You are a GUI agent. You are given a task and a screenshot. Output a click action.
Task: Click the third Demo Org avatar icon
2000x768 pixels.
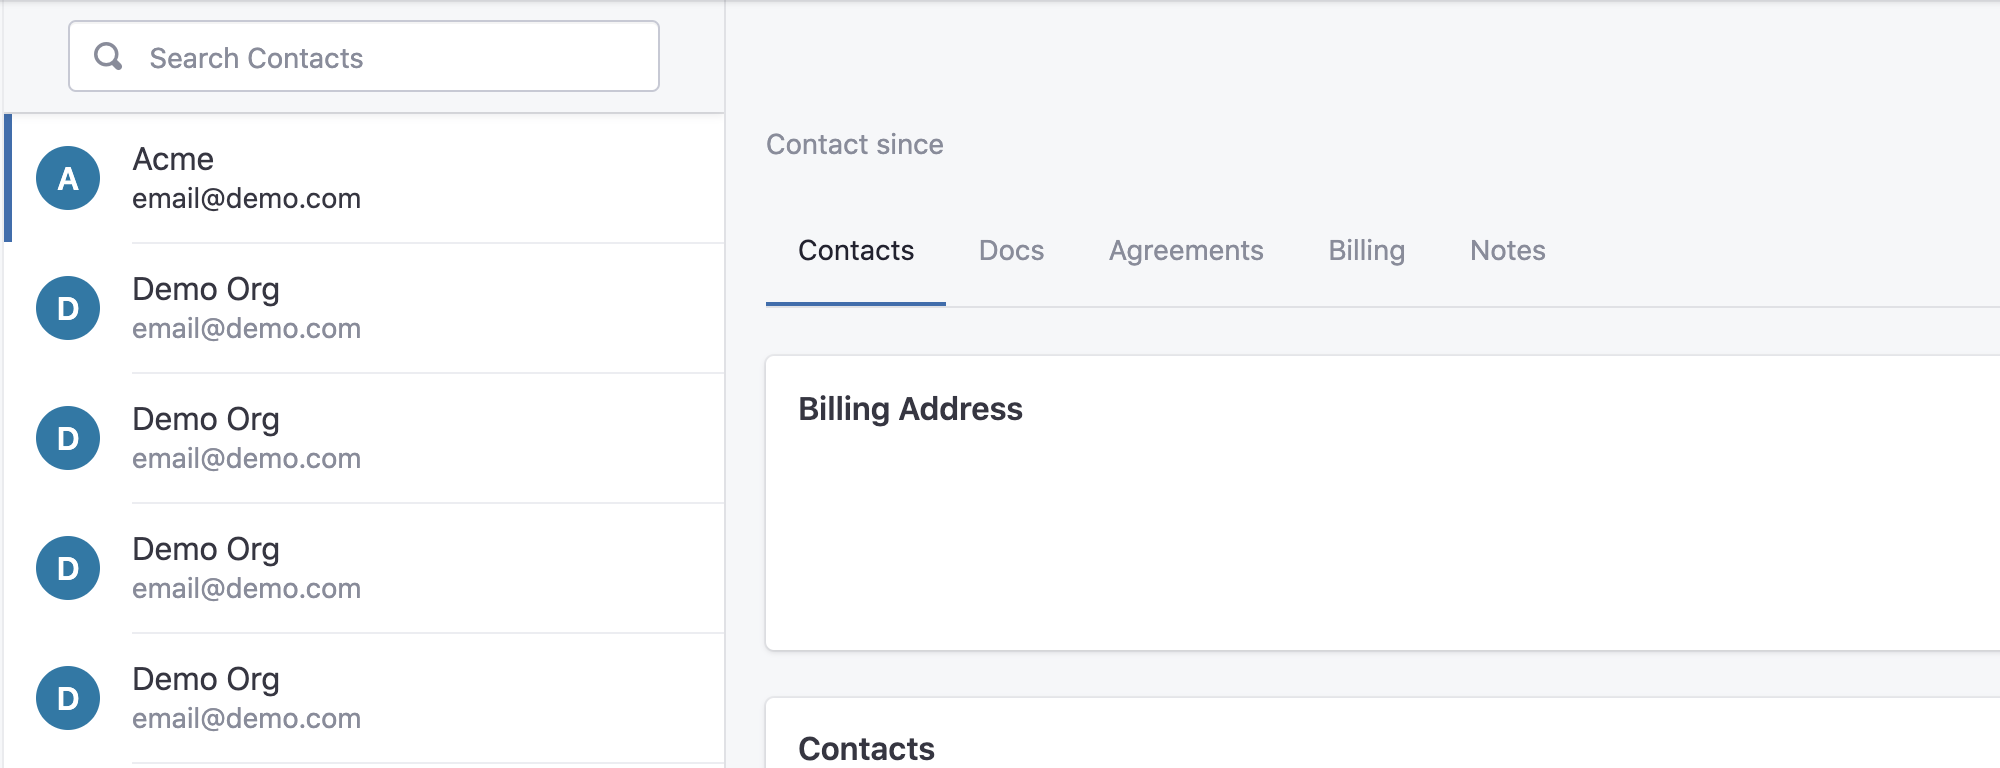68,568
